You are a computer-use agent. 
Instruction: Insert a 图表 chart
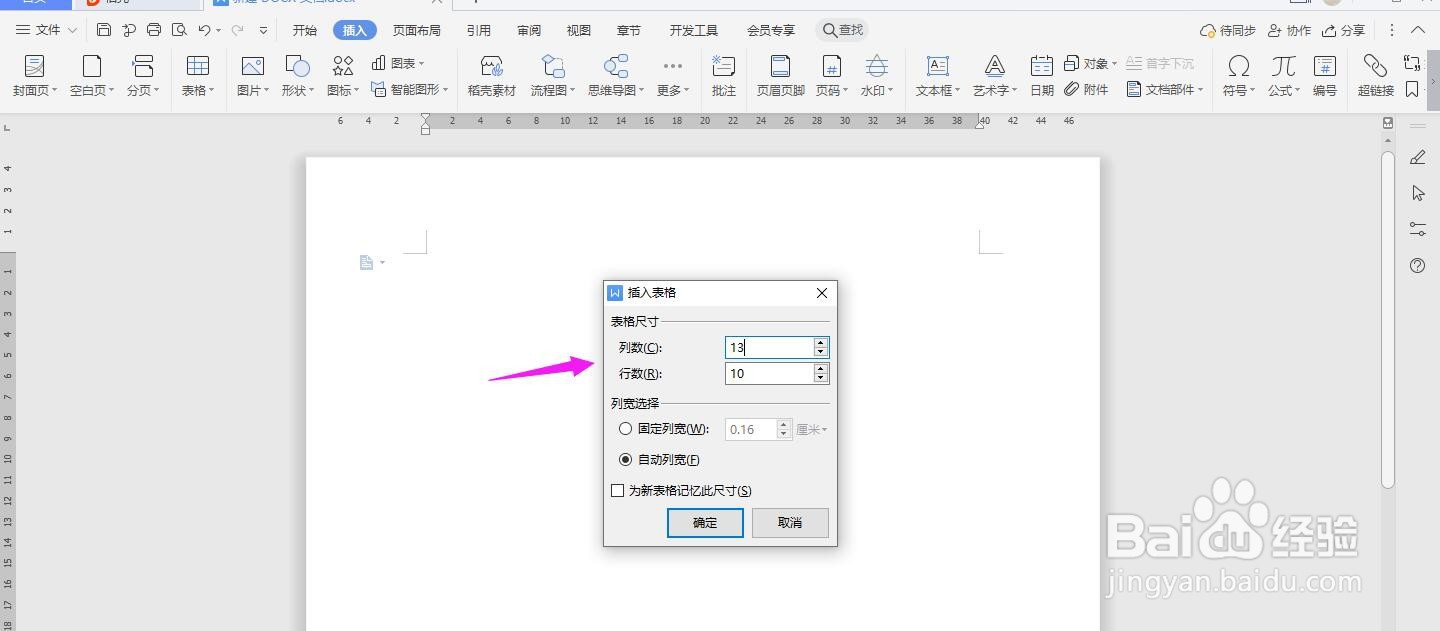coord(398,63)
